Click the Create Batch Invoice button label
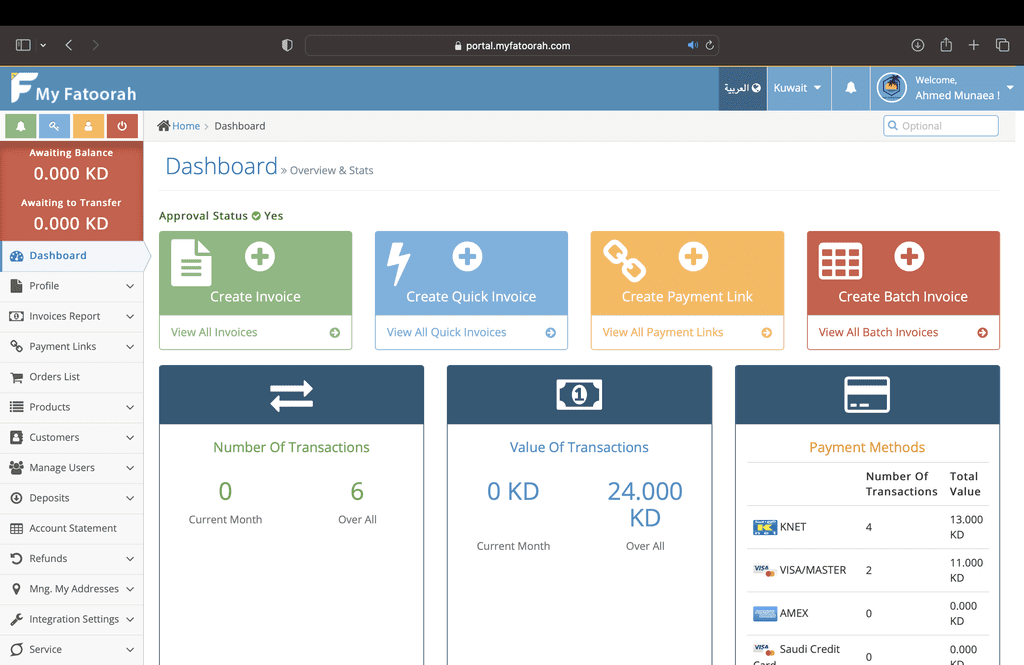The height and width of the screenshot is (665, 1024). (903, 297)
